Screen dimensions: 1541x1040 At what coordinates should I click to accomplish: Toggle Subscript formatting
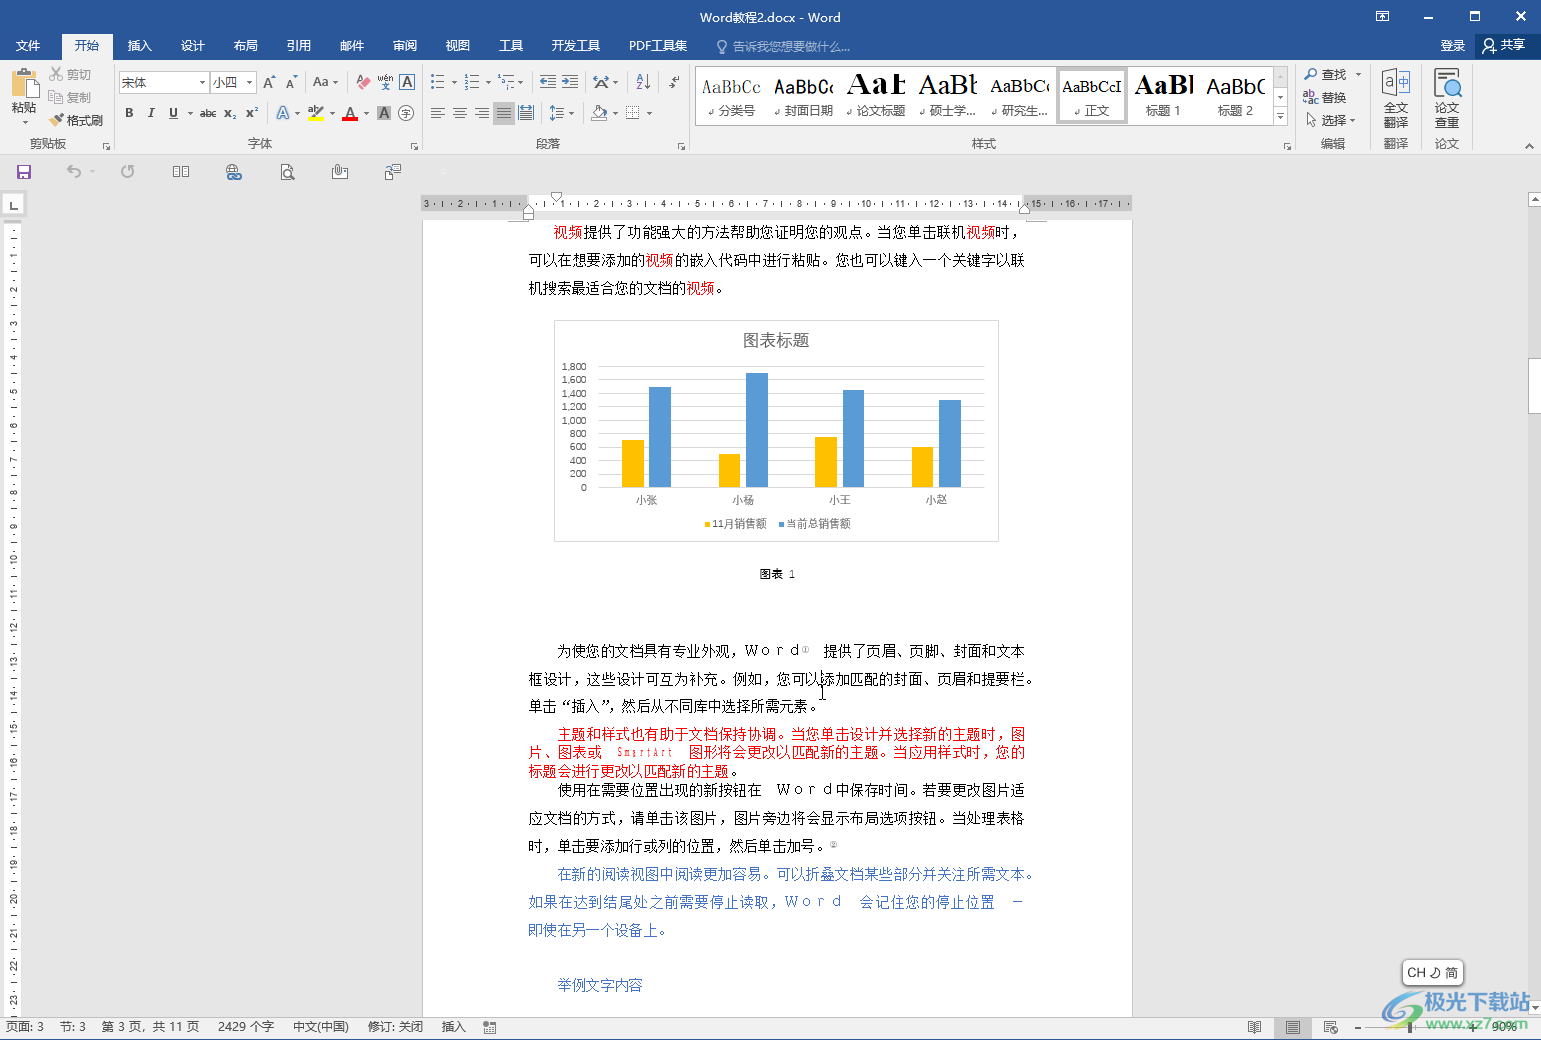(230, 113)
